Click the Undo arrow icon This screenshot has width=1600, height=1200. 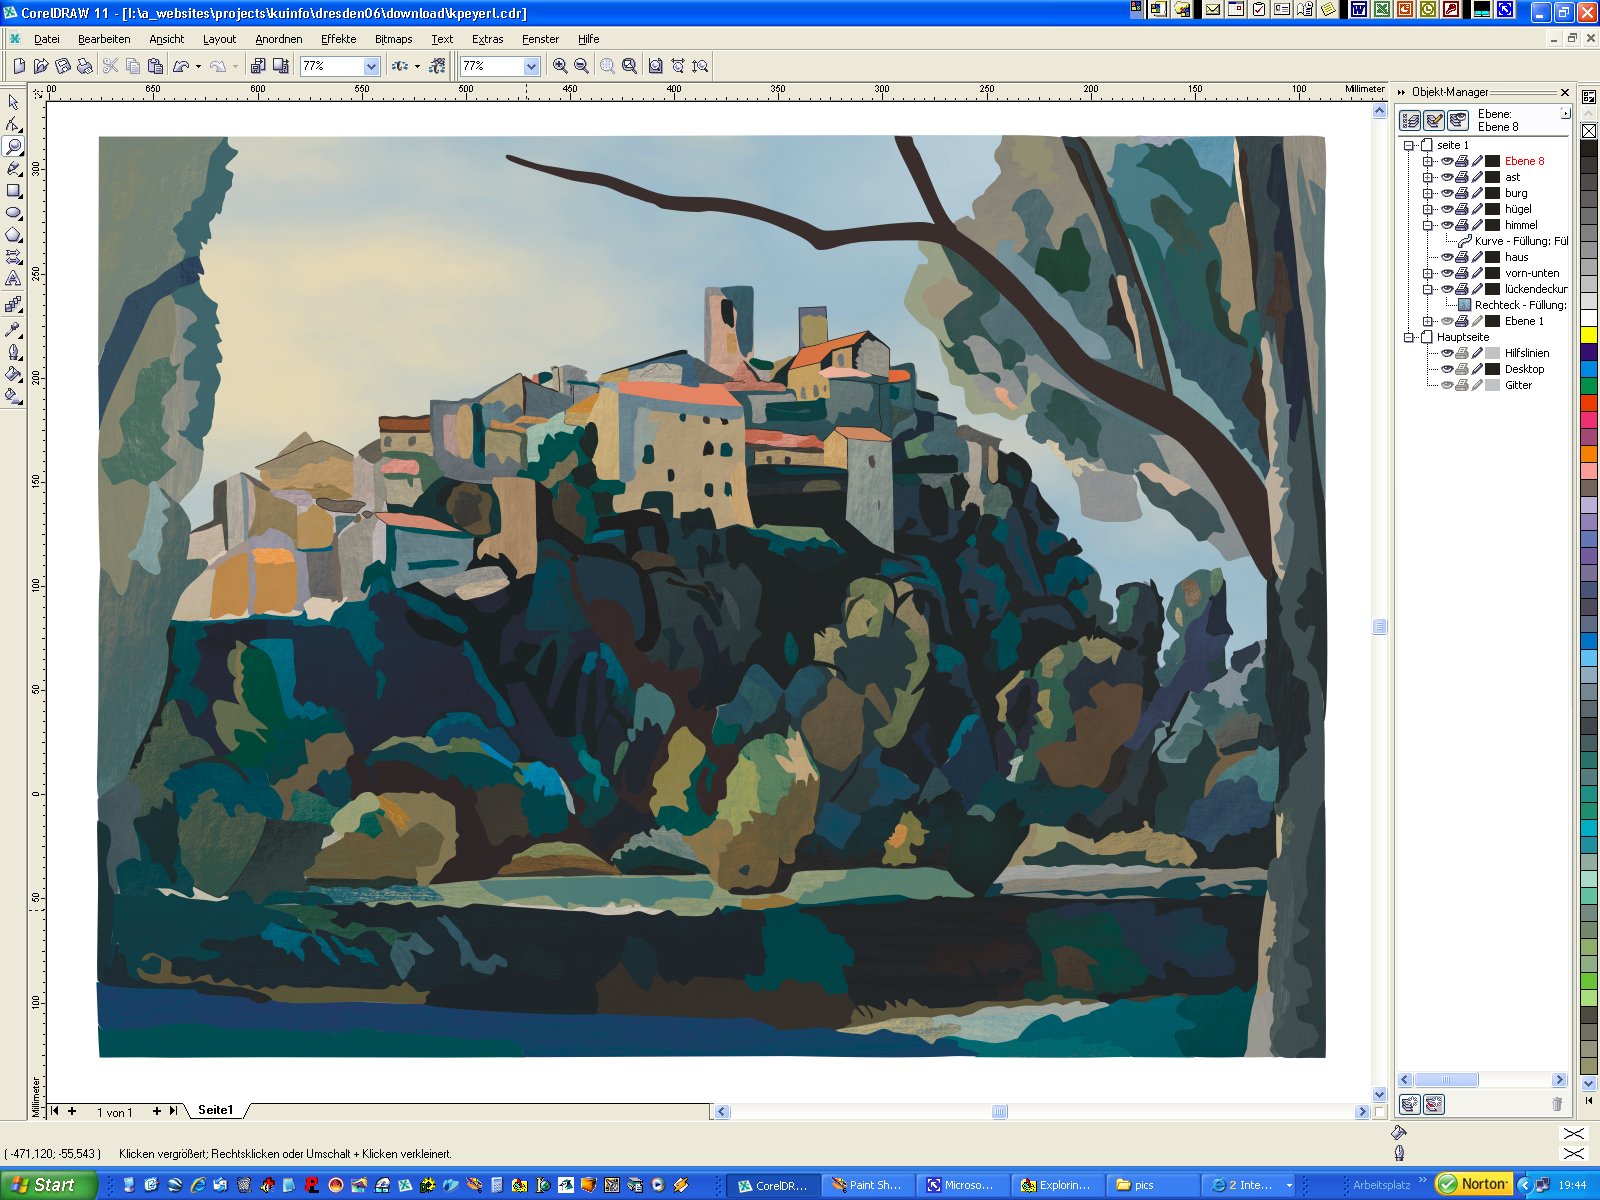point(181,66)
